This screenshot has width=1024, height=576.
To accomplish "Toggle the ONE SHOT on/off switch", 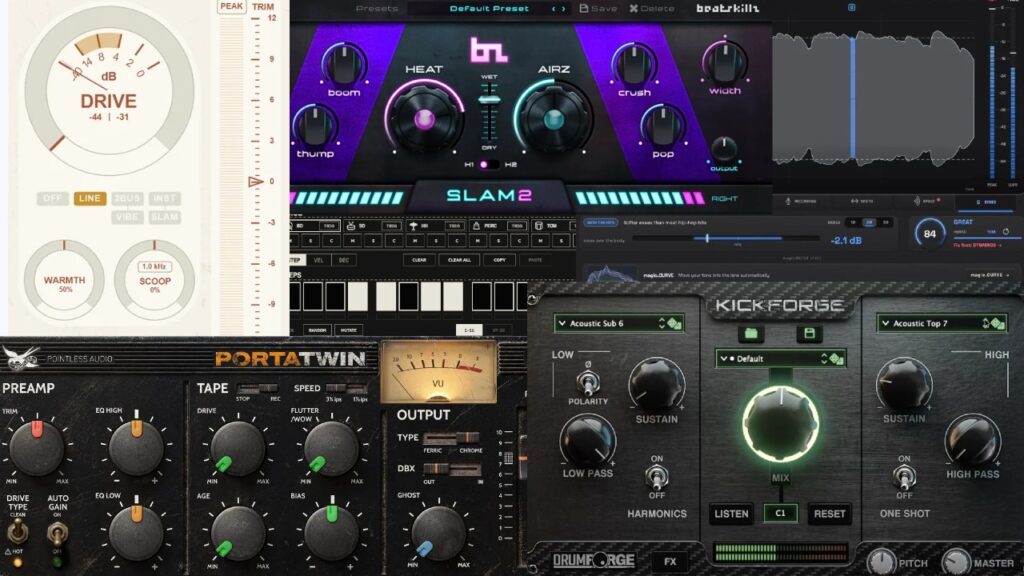I will click(904, 477).
